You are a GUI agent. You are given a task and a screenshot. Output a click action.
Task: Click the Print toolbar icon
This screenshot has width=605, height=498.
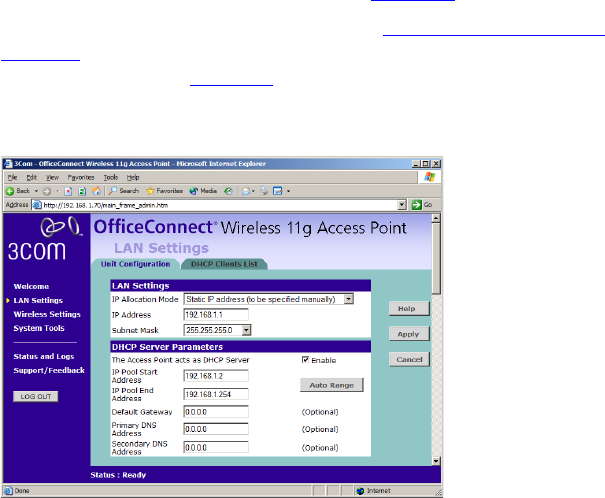264,191
